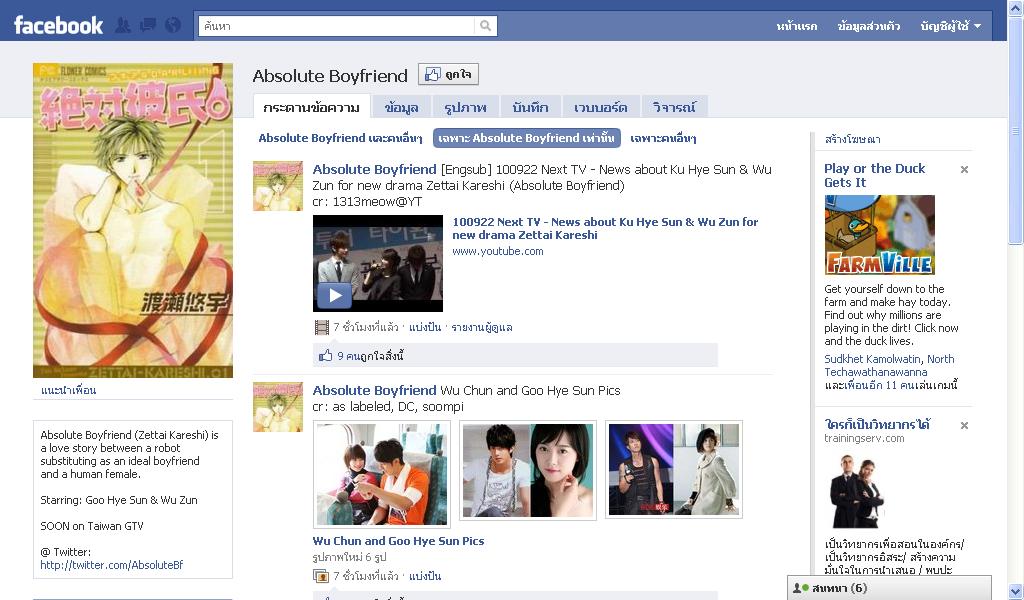
Task: Click the vertical scrollbar thumb
Action: (x=1016, y=131)
